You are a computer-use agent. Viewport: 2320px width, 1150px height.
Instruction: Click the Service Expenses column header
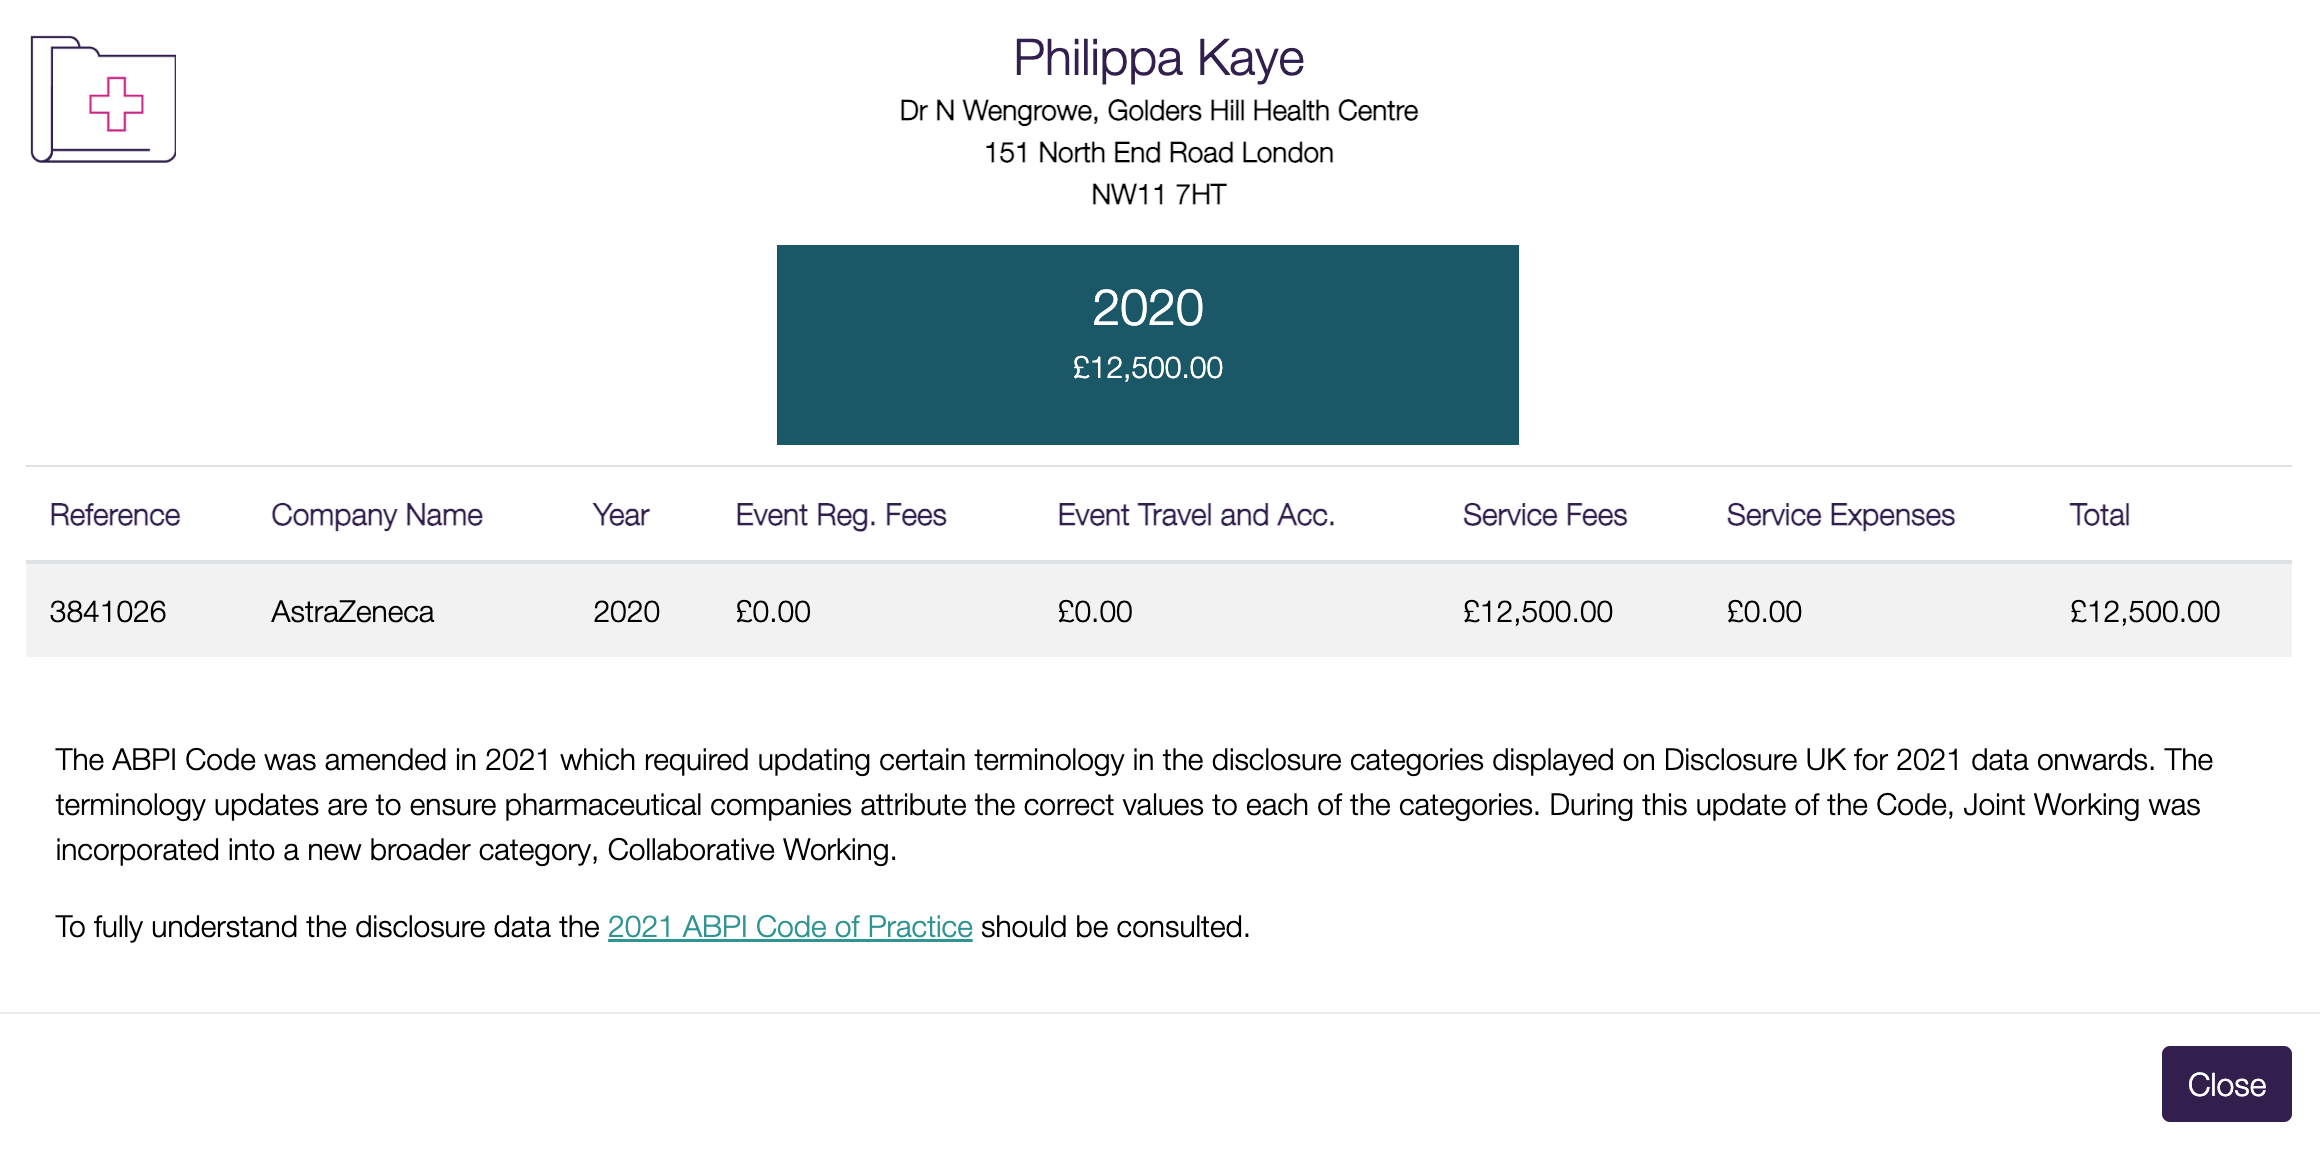pyautogui.click(x=1840, y=515)
